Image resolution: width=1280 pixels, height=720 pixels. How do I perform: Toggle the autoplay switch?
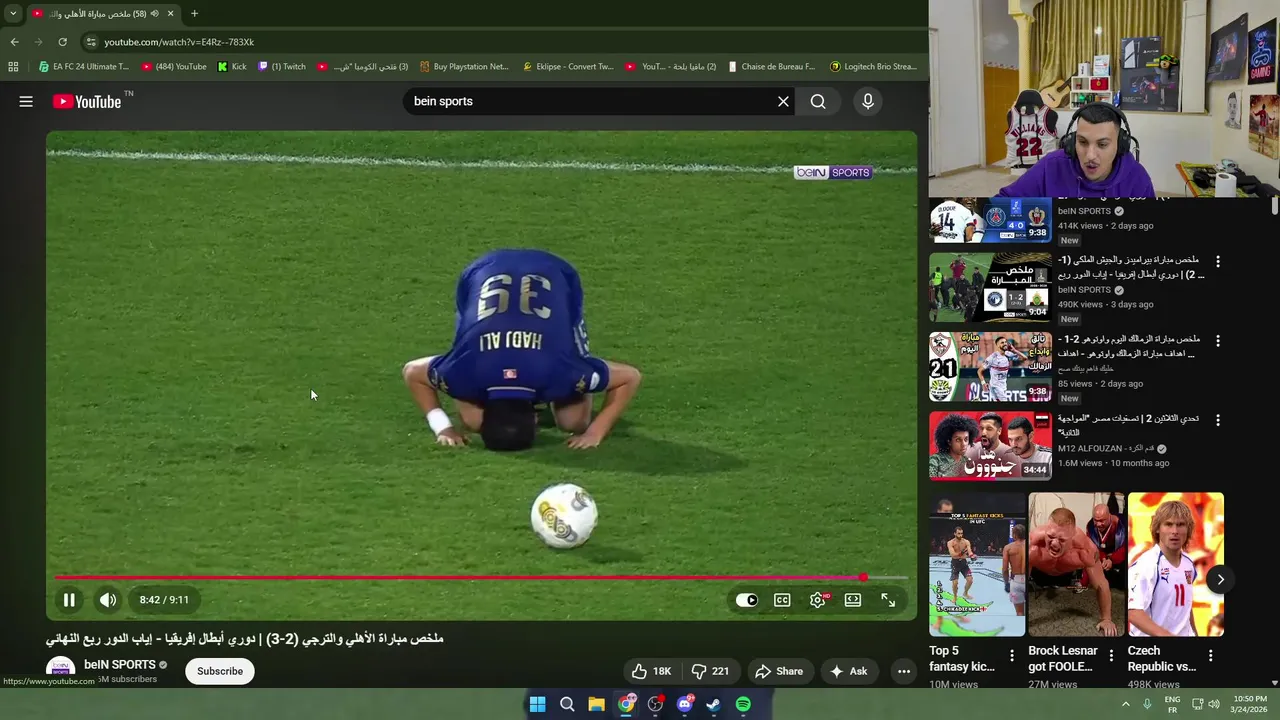pos(747,600)
